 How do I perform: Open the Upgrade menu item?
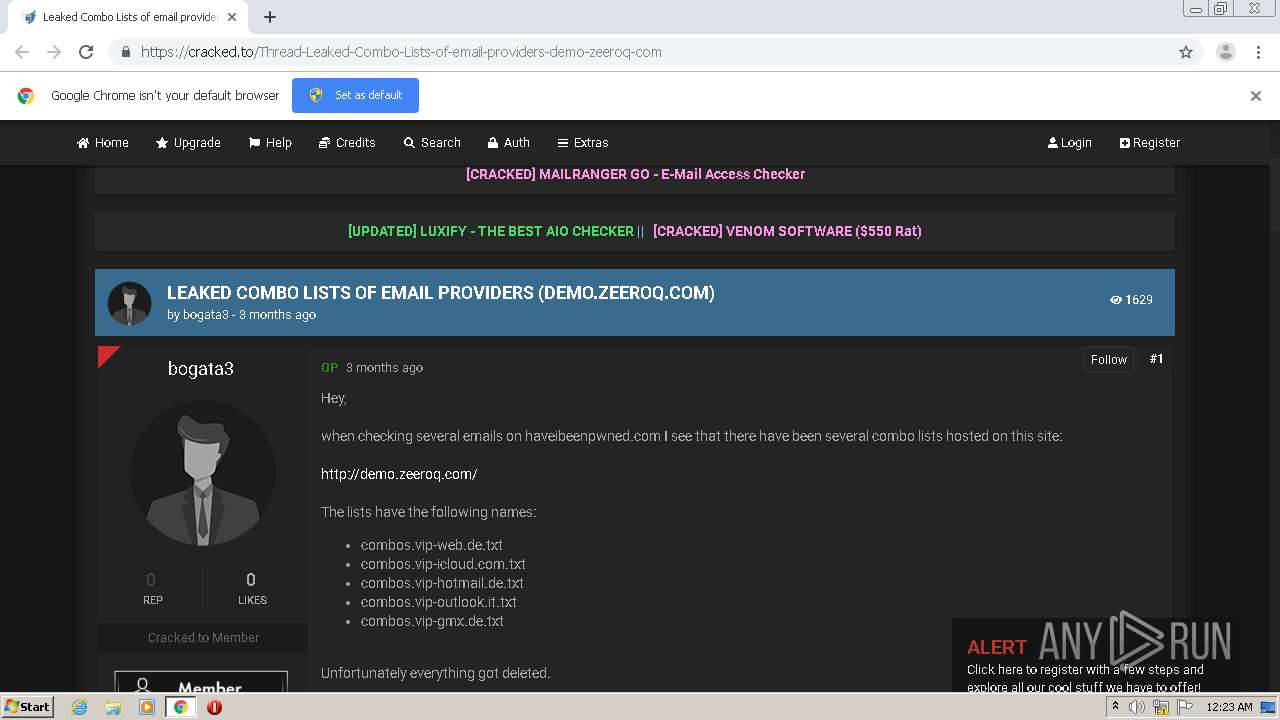pyautogui.click(x=188, y=143)
